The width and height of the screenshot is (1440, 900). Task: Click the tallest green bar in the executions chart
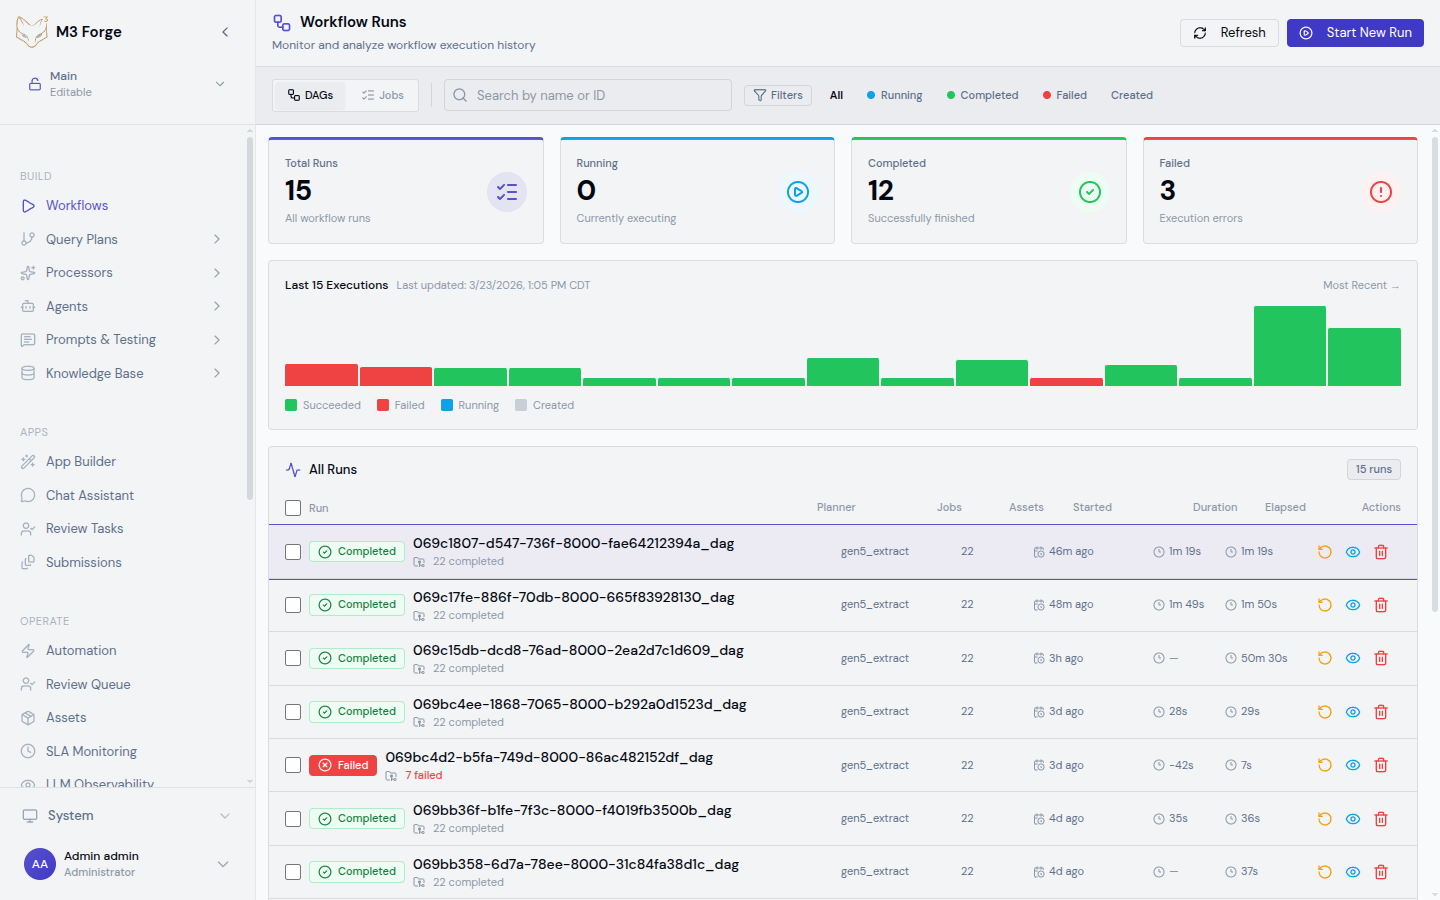(1290, 345)
